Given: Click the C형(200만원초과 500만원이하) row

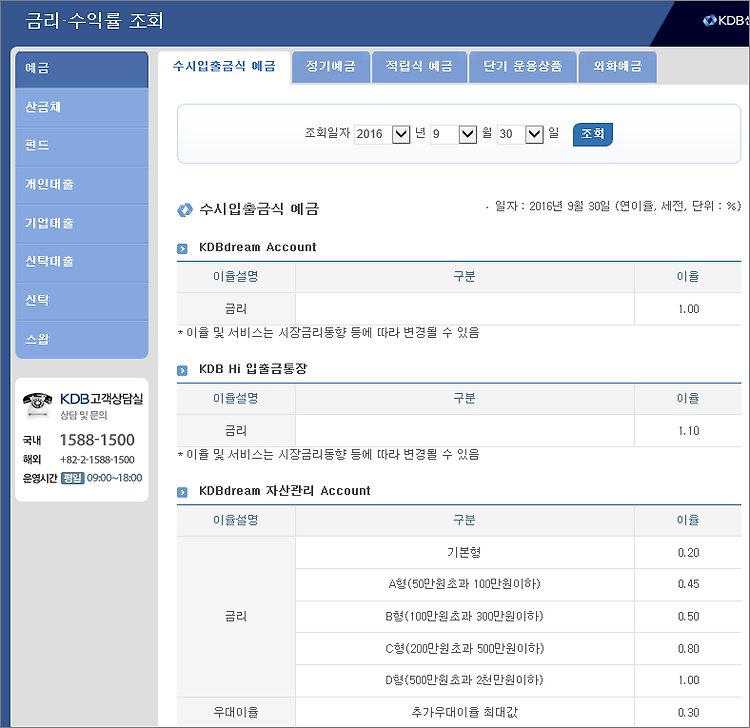Looking at the screenshot, I should coord(464,649).
